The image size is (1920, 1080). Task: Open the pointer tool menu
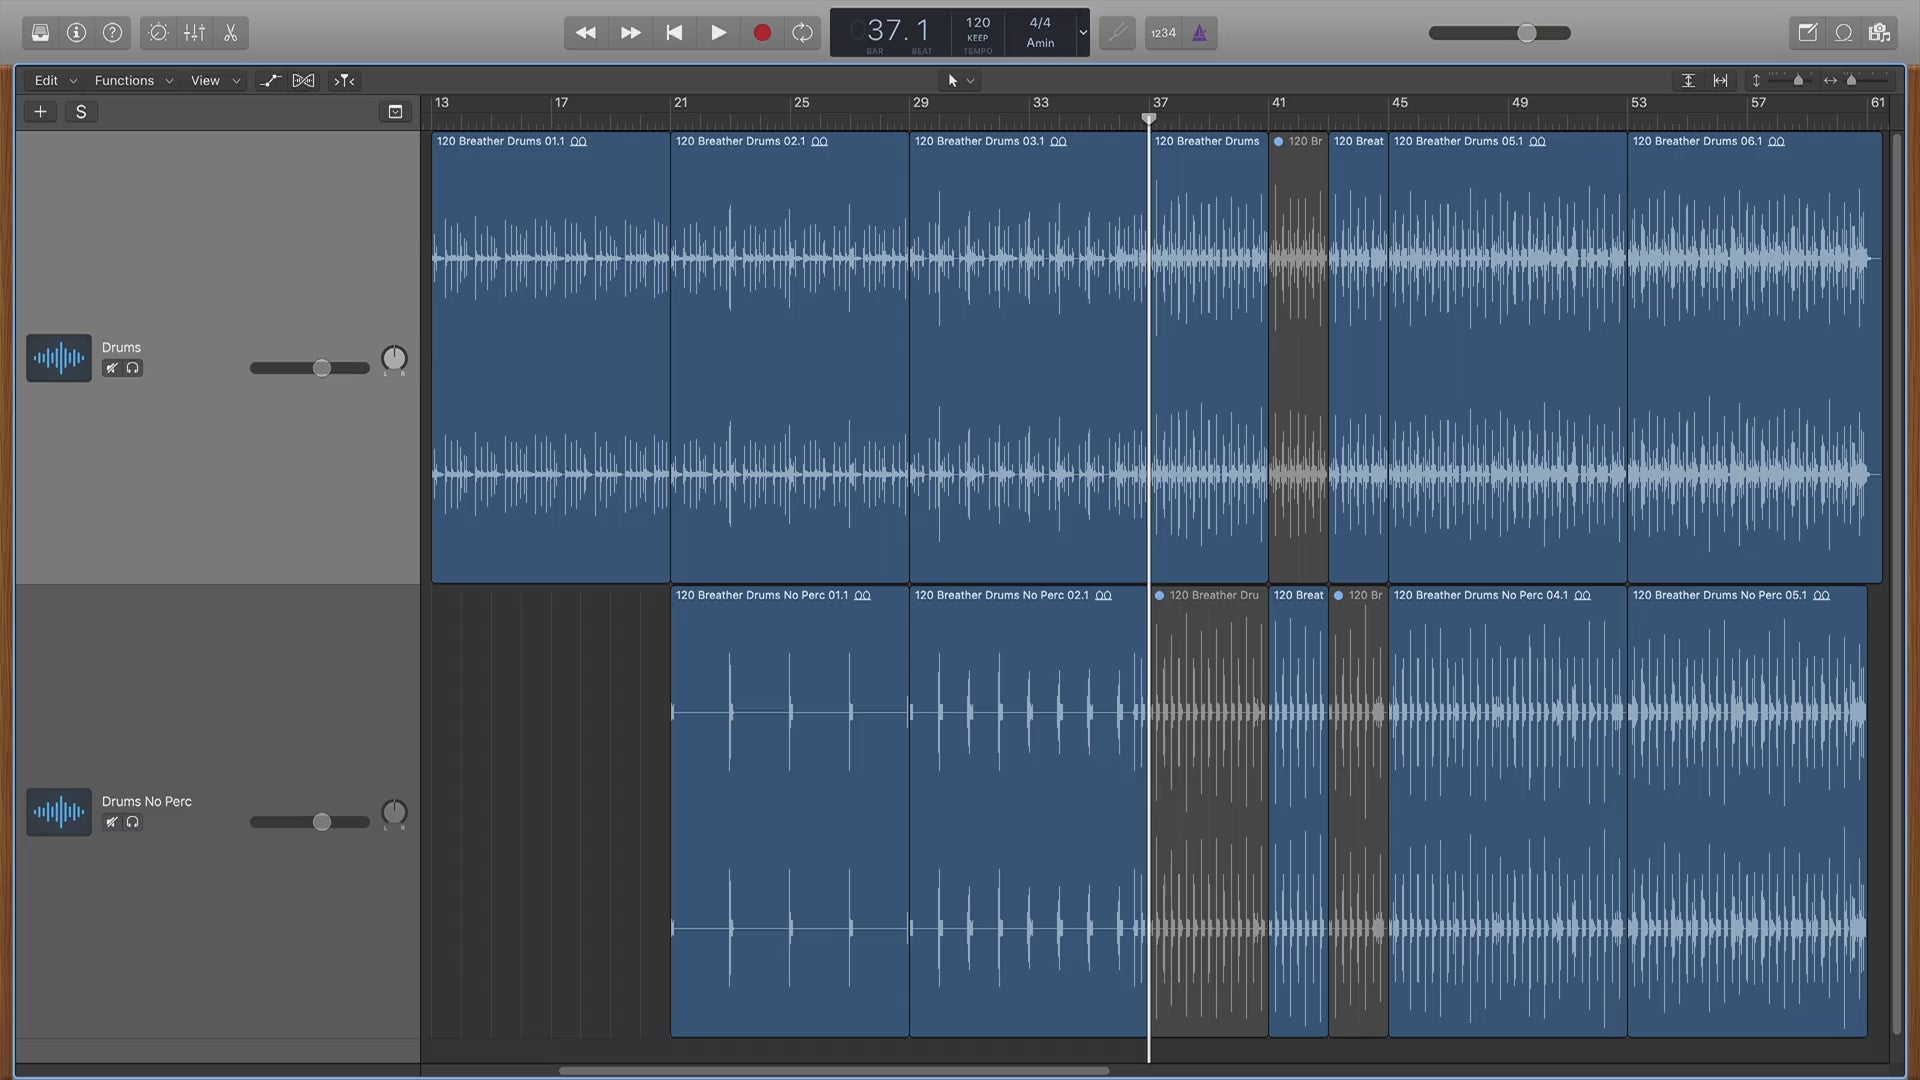tap(961, 80)
